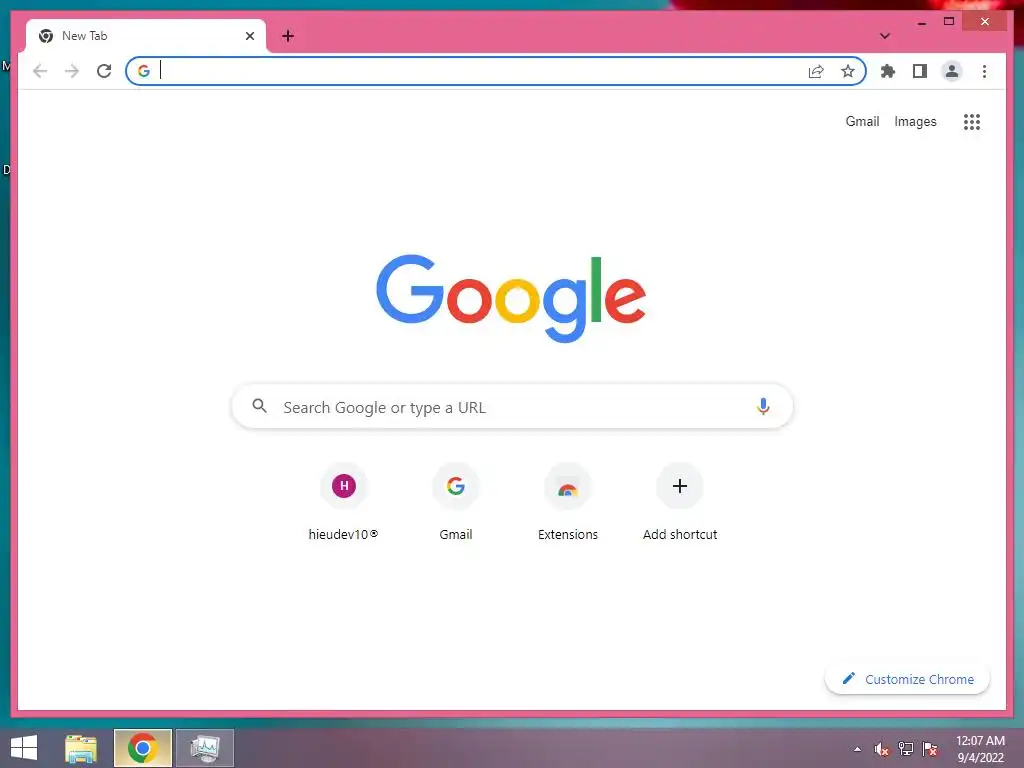This screenshot has height=768, width=1024.
Task: Open a new tab with plus button
Action: click(x=288, y=36)
